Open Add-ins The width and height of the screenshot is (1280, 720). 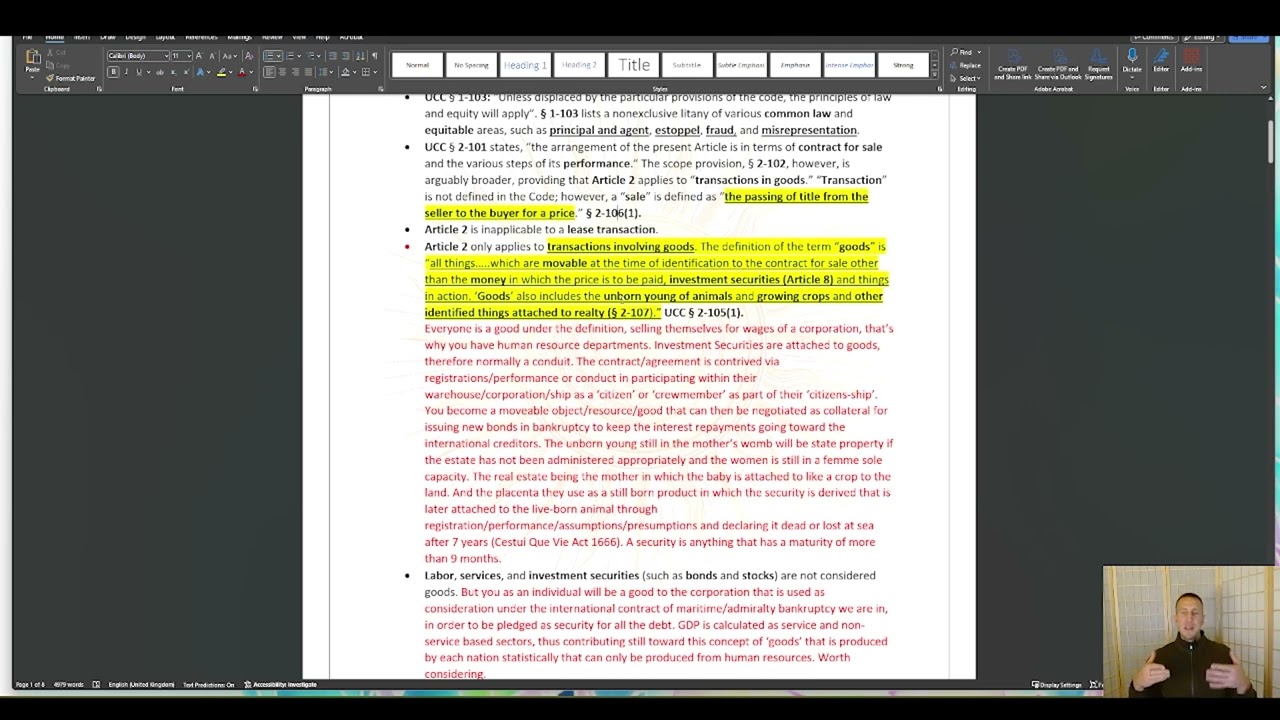[x=1191, y=62]
